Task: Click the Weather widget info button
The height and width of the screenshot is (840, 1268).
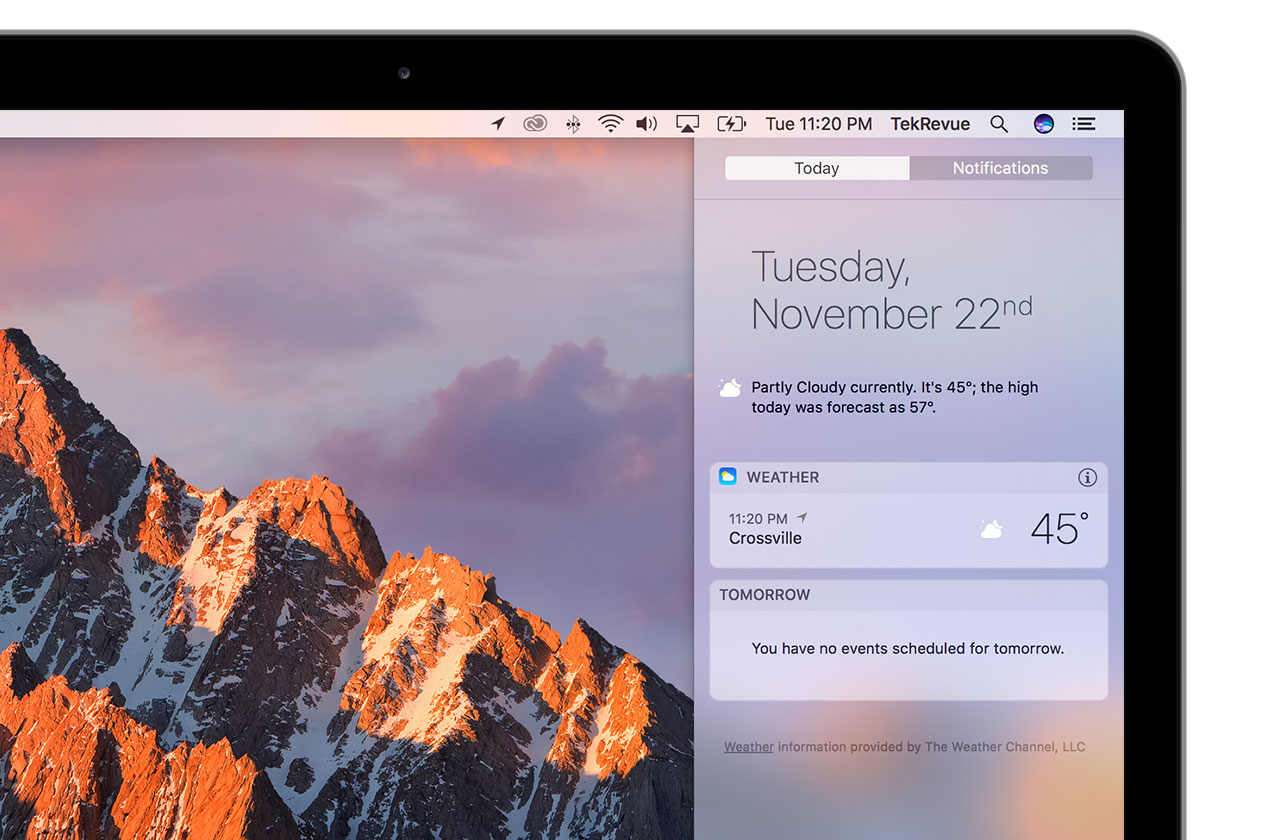Action: pyautogui.click(x=1087, y=477)
